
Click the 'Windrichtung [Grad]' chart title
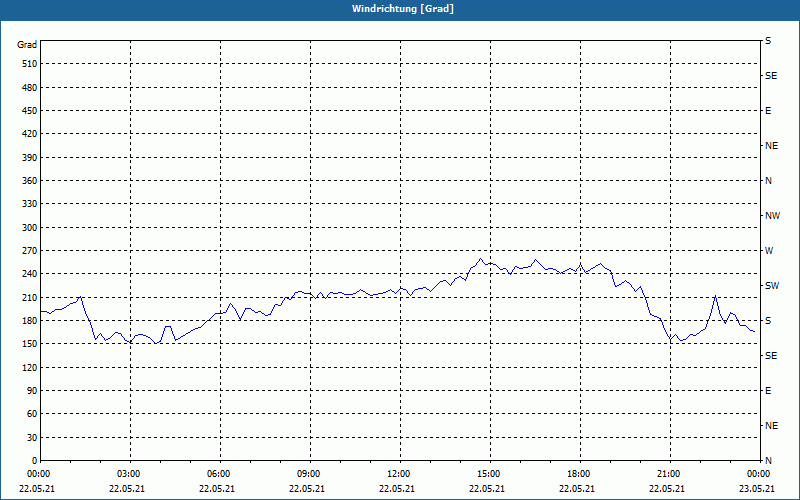tap(403, 9)
